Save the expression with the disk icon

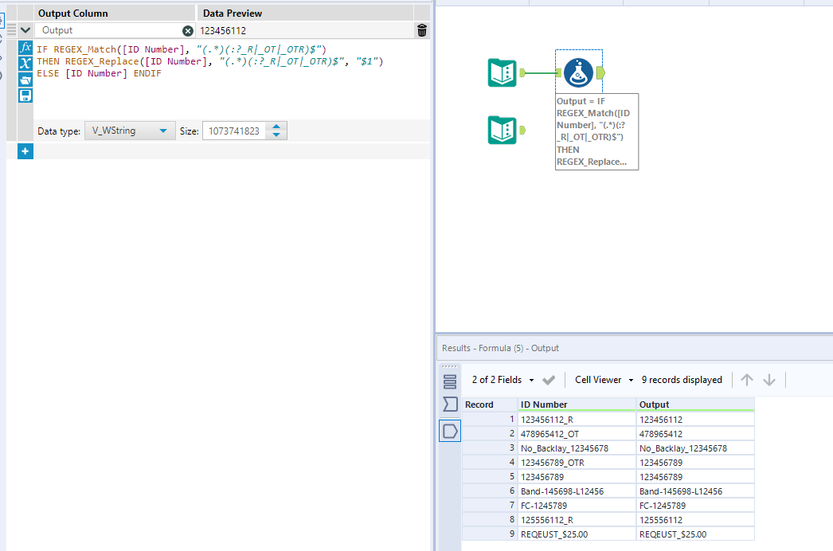coord(25,96)
